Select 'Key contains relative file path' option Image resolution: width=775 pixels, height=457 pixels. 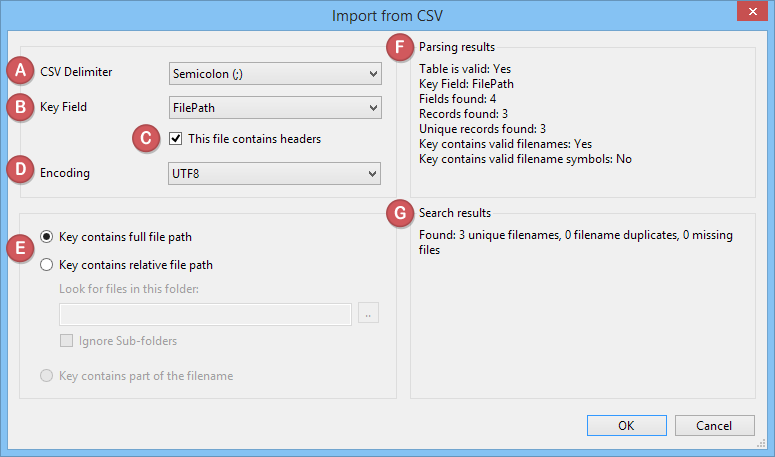(46, 265)
